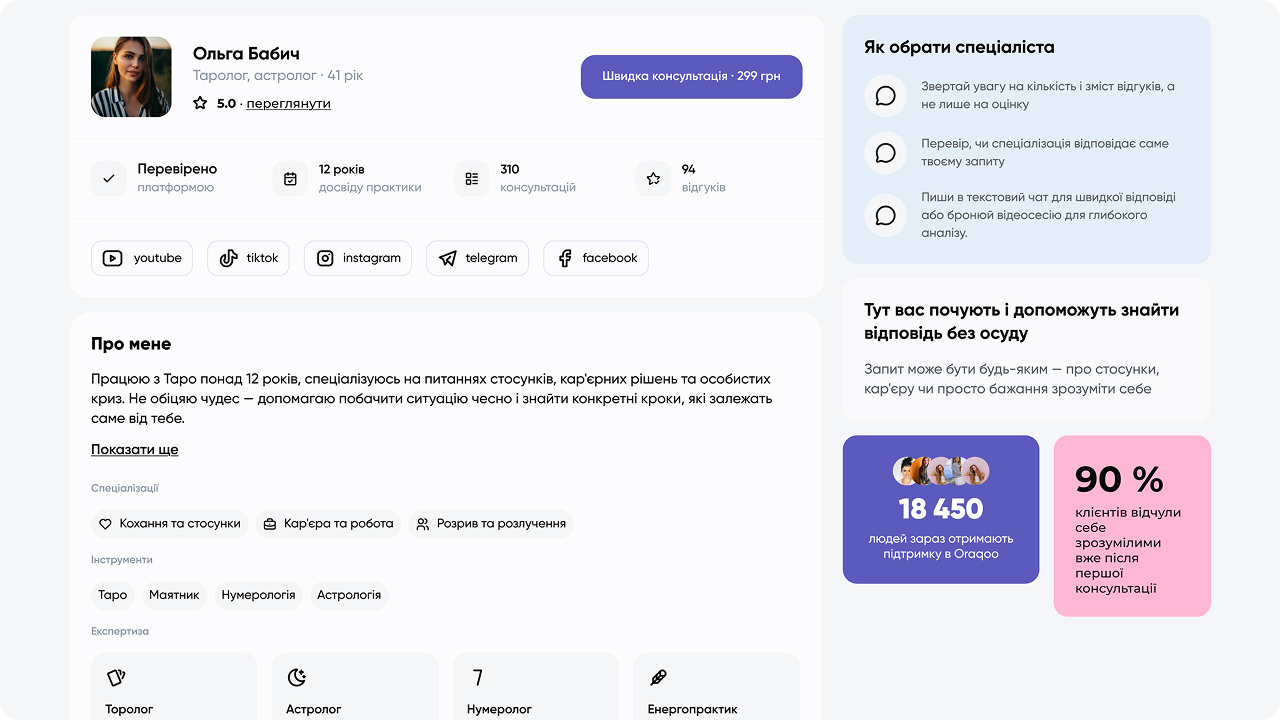The width and height of the screenshot is (1280, 720).
Task: Open the telegram social button
Action: (477, 258)
